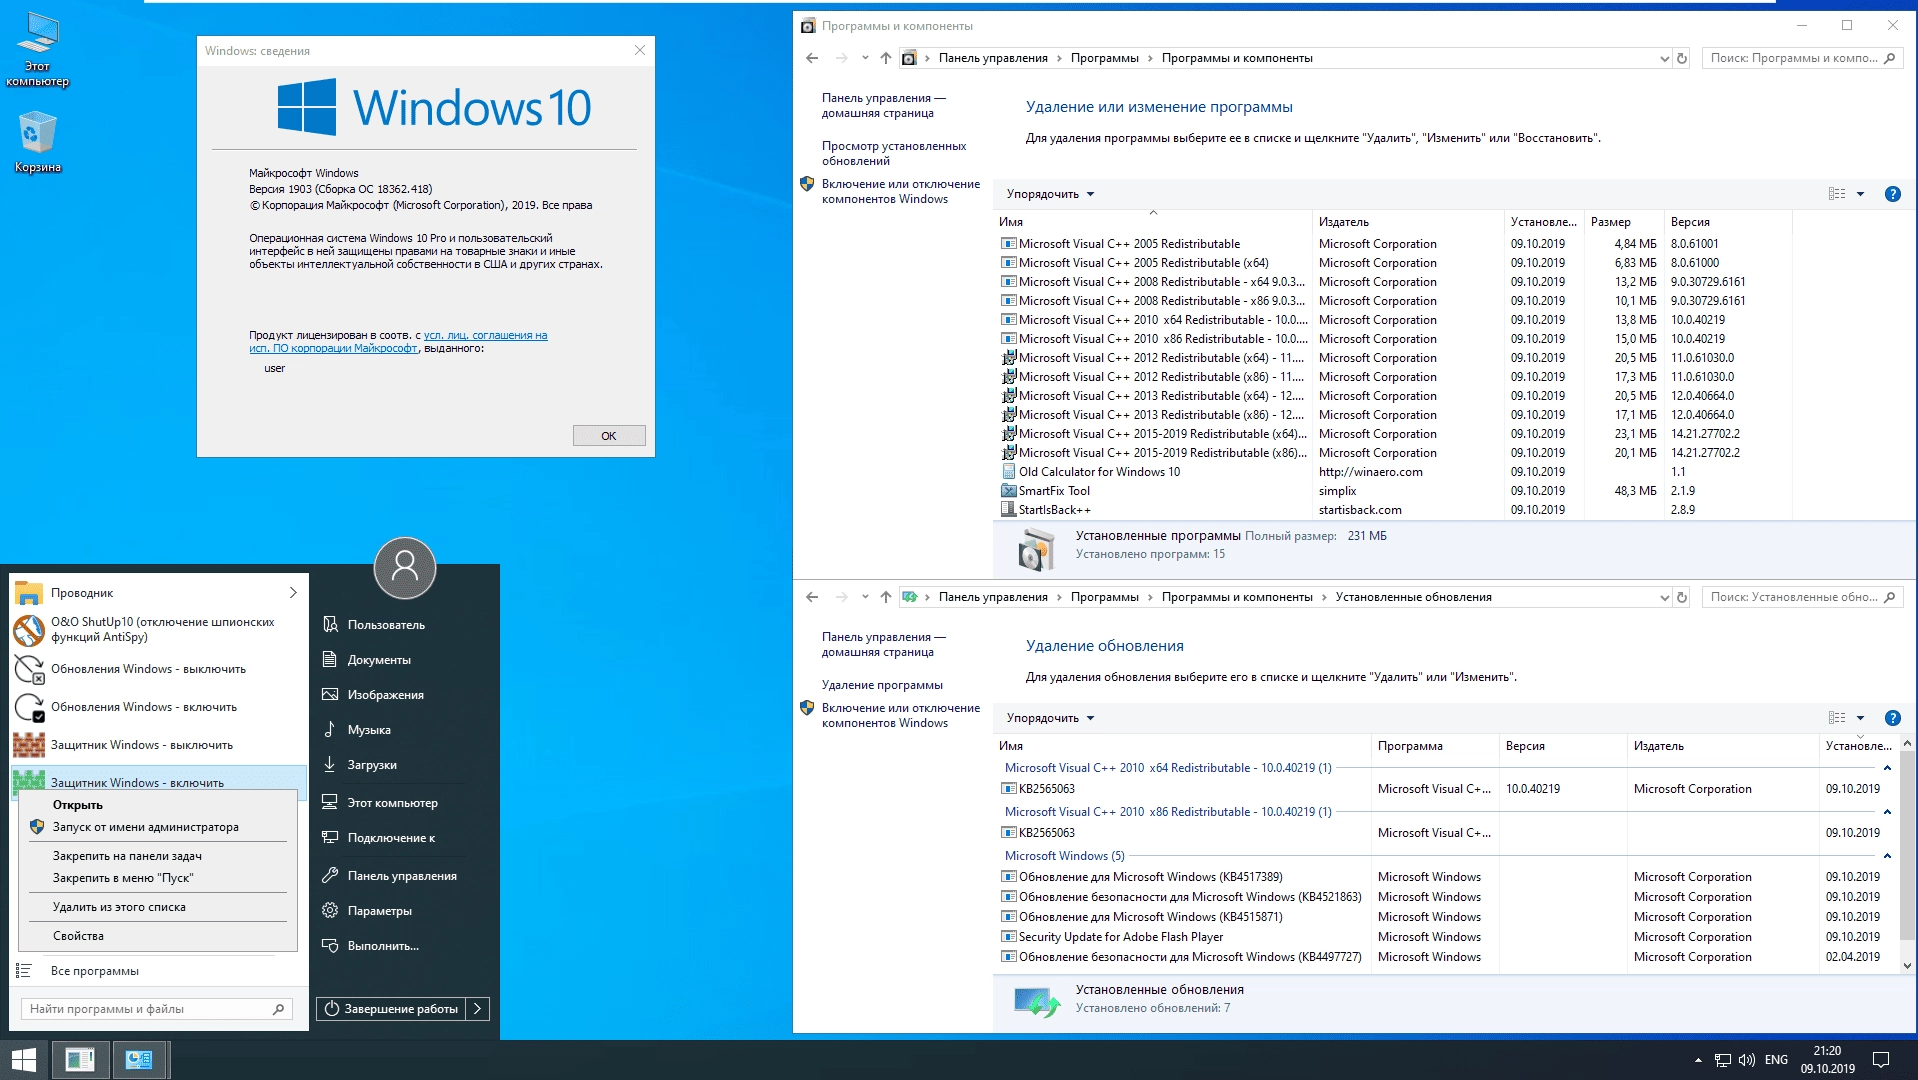
Task: Open 'Загрузки' in Start menu
Action: [372, 765]
